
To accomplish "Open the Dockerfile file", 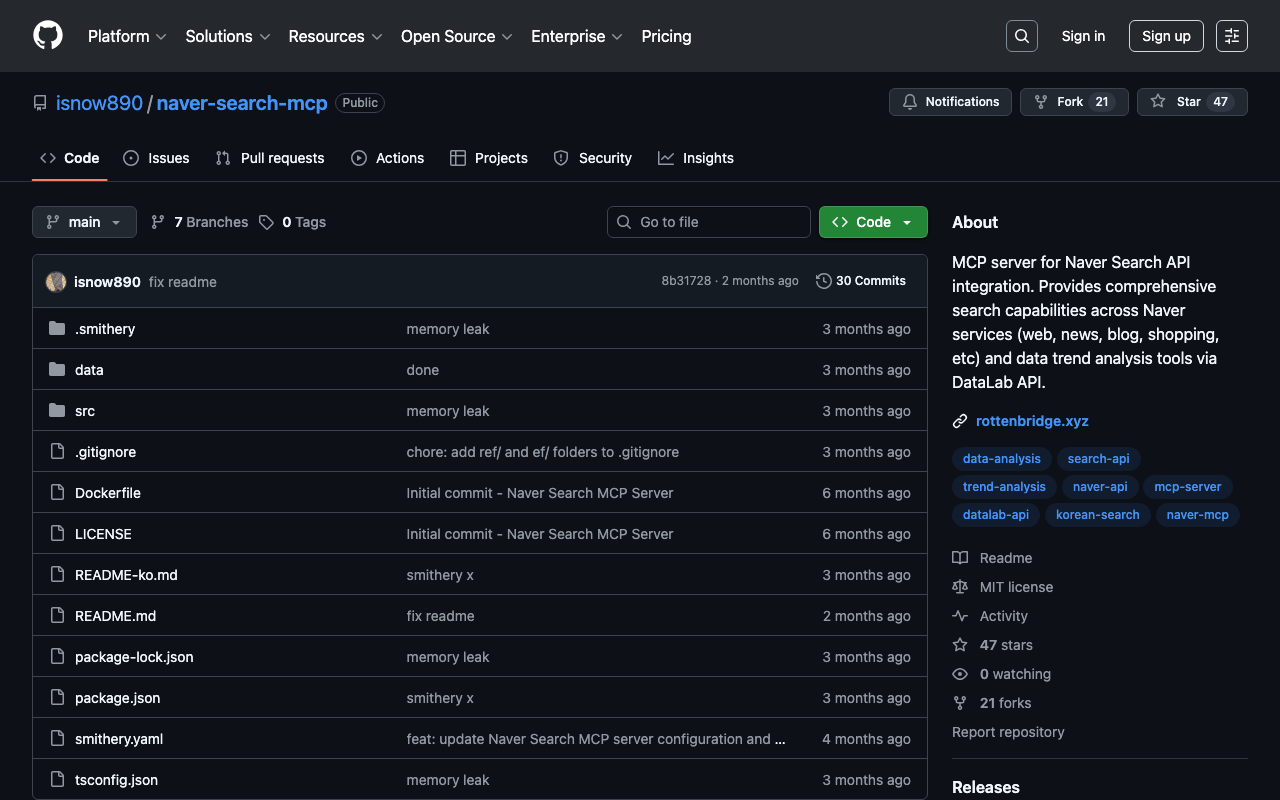I will click(107, 493).
